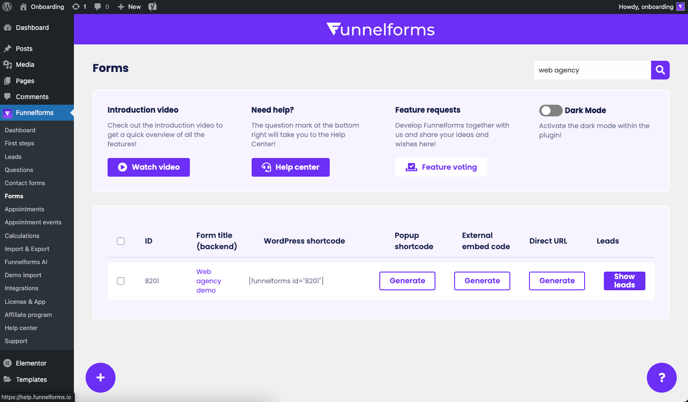The image size is (688, 402).
Task: Click the magnifier search button
Action: click(660, 70)
